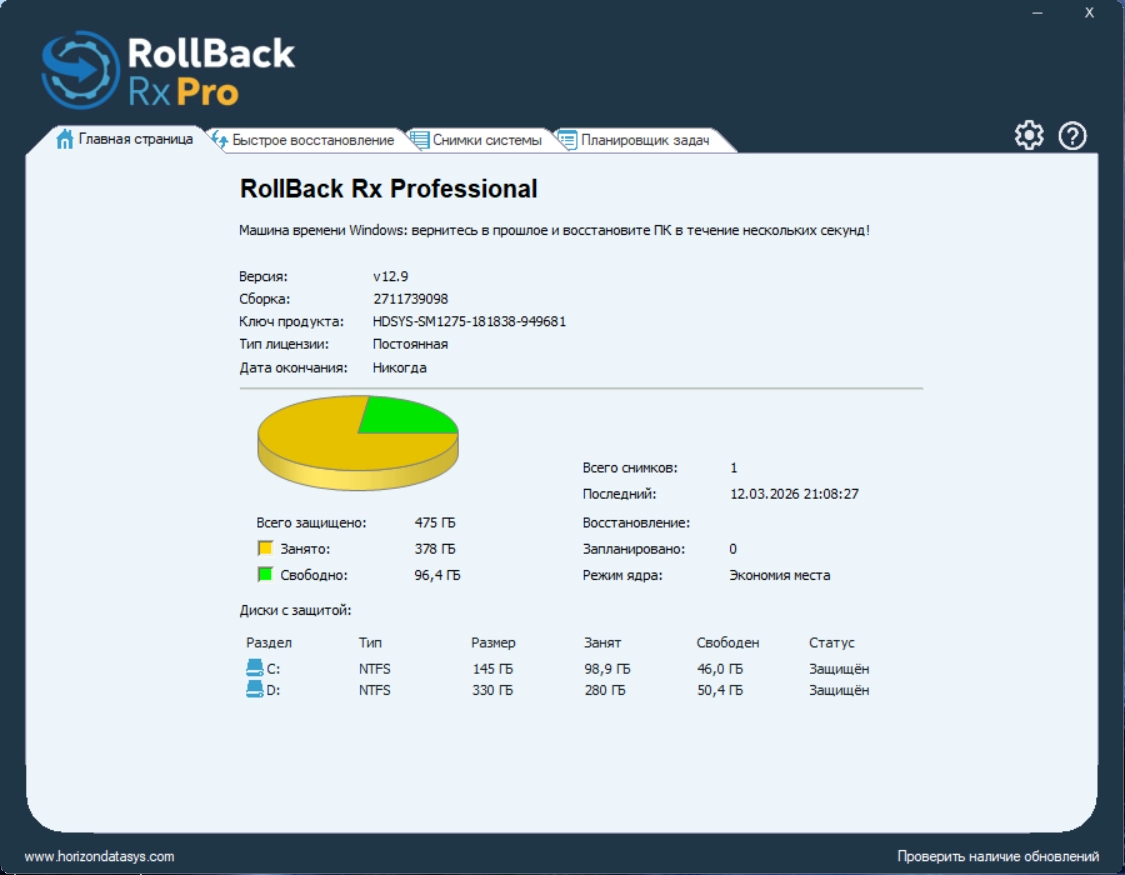The image size is (1125, 875).
Task: Click the Раздел column header
Action: tap(268, 642)
